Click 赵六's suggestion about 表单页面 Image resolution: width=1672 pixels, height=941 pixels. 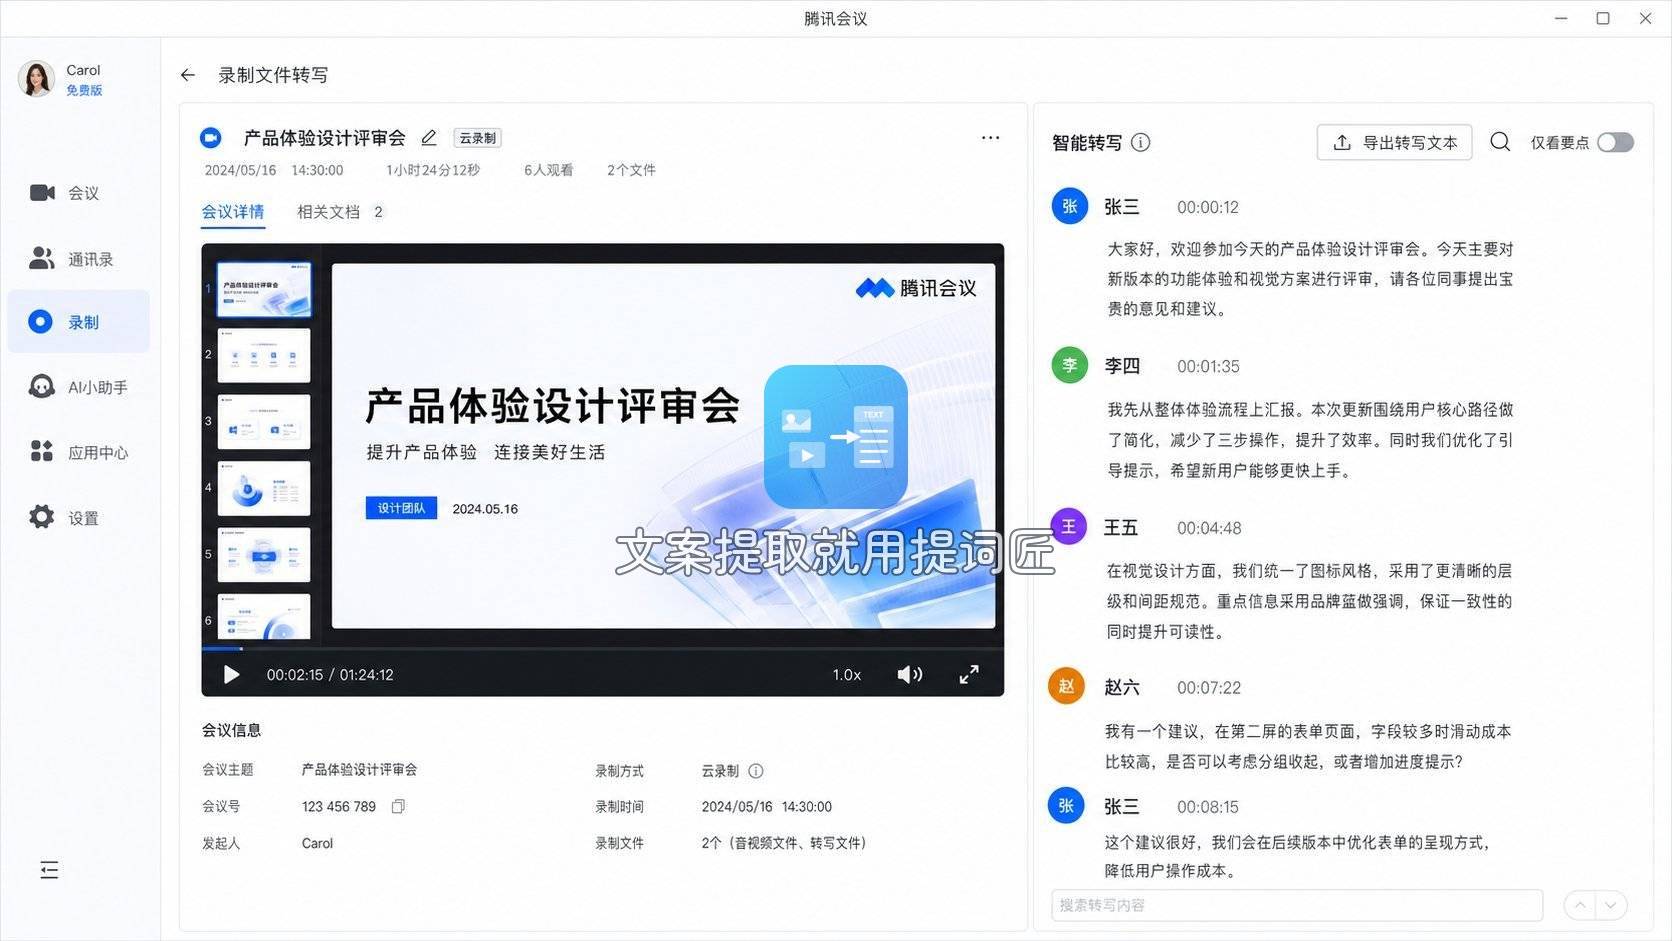1308,747
